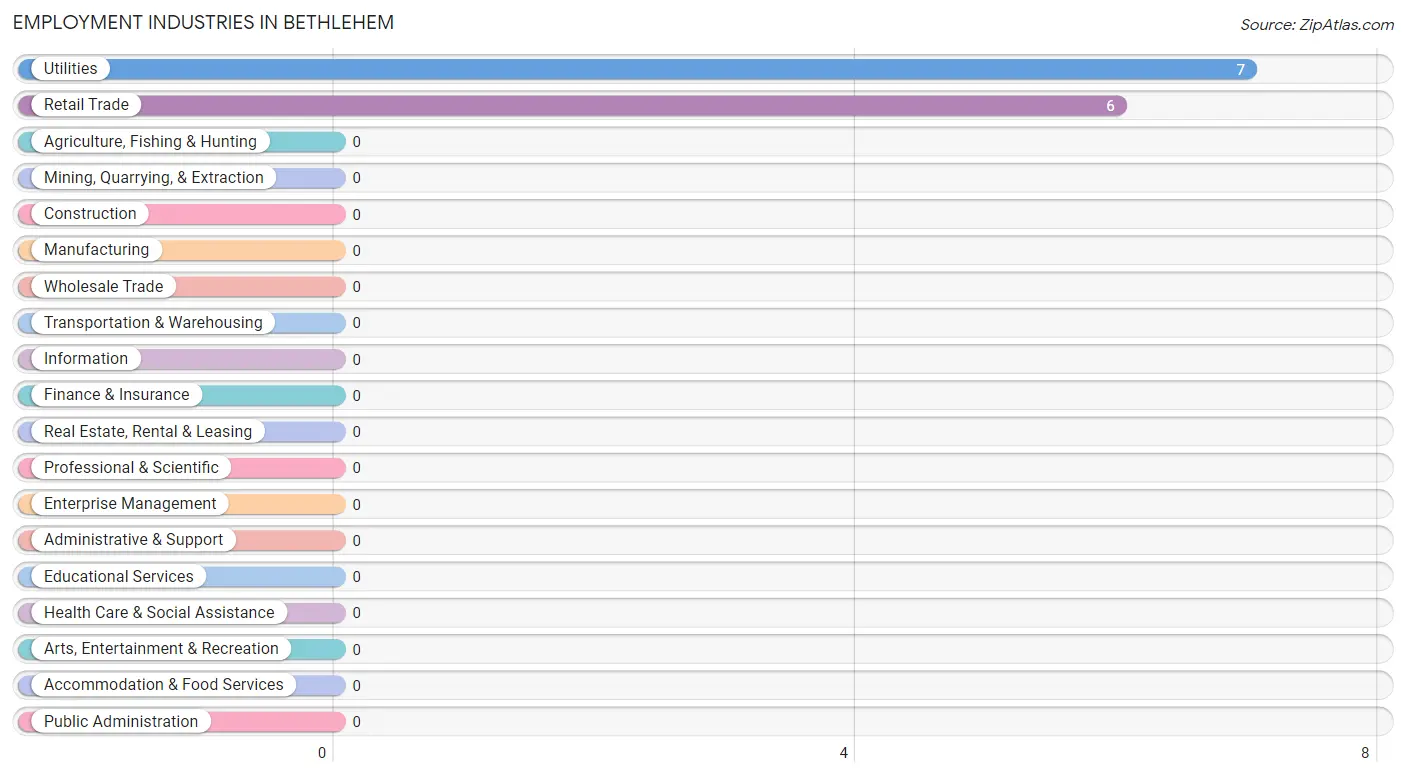Click the Agriculture, Fishing & Hunting label
Viewport: 1406px width, 776px height.
point(150,142)
